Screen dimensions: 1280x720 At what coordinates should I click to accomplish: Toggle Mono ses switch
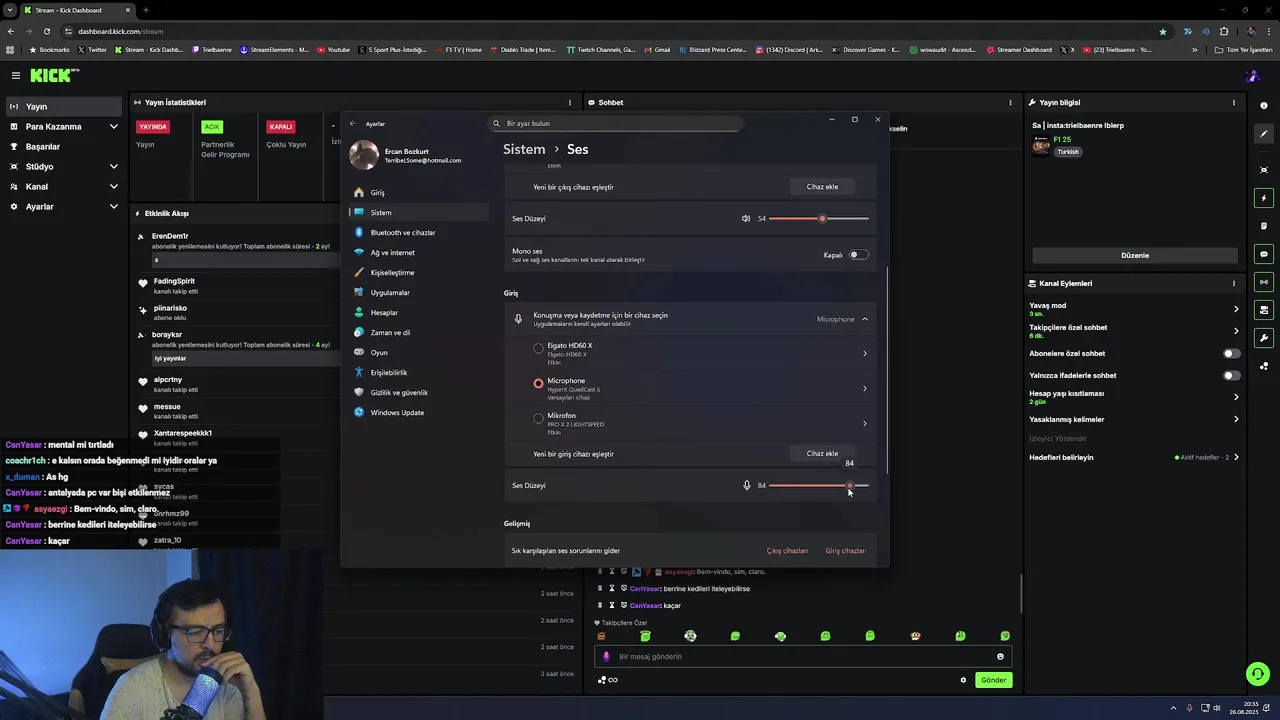click(858, 255)
